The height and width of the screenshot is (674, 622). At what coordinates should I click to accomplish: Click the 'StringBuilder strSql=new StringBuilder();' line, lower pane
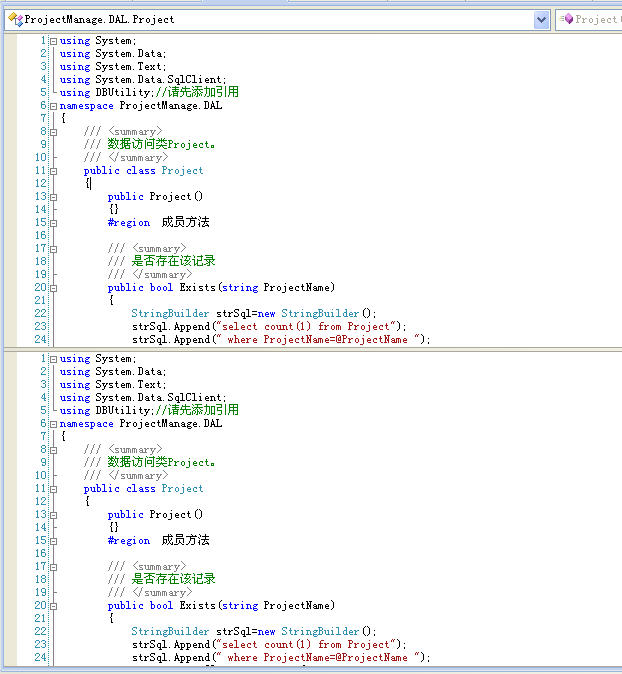[x=254, y=631]
